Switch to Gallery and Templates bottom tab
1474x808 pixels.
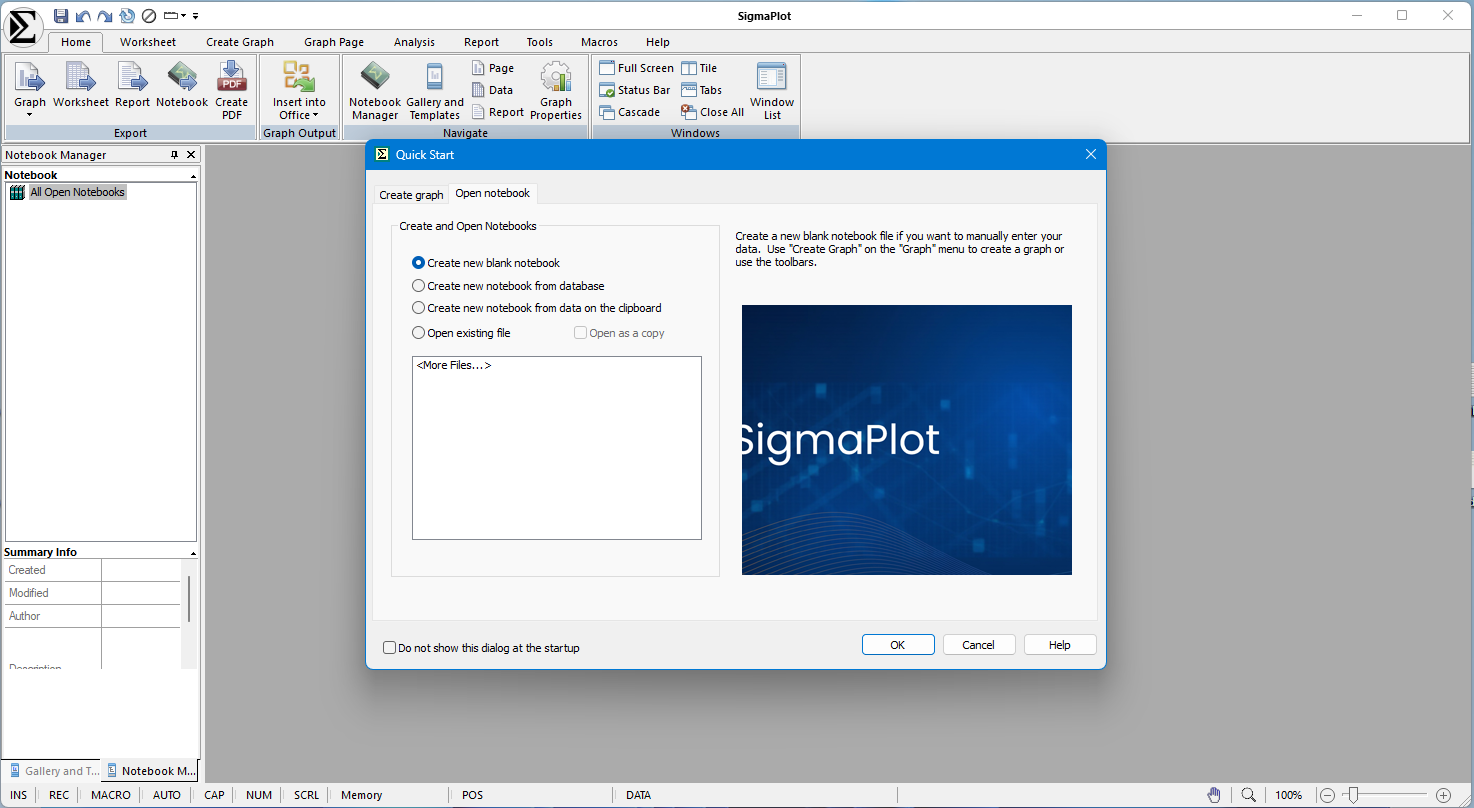coord(52,771)
